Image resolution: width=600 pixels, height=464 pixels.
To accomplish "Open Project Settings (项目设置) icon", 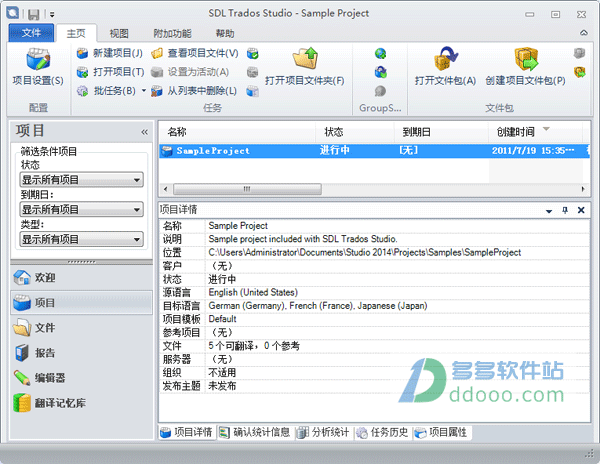I will [38, 59].
